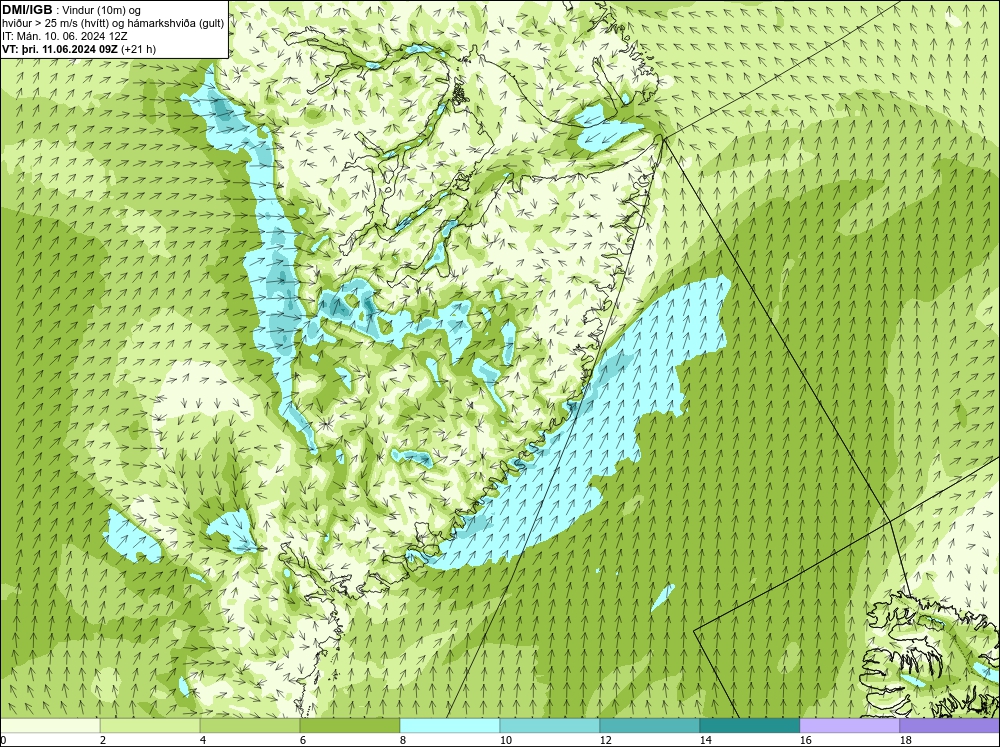Image resolution: width=1000 pixels, height=747 pixels.
Task: Click the 8-10 m/s light cyan swatch
Action: pos(450,725)
